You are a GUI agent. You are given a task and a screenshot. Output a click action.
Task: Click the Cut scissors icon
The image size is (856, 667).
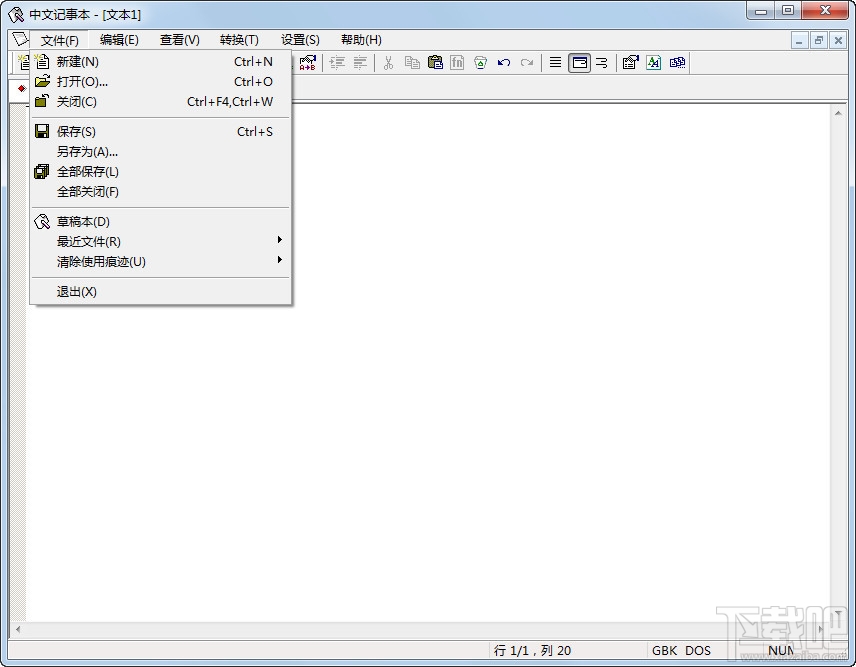tap(388, 63)
